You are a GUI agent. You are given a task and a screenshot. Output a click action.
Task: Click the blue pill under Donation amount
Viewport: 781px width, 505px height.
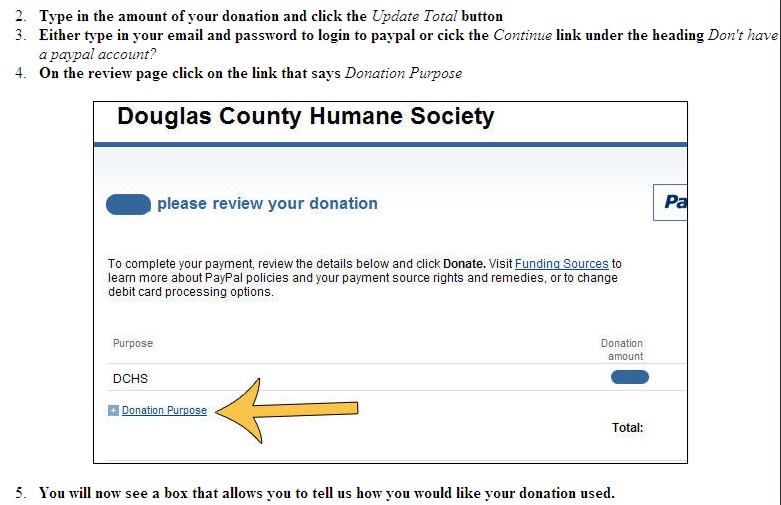click(x=629, y=377)
